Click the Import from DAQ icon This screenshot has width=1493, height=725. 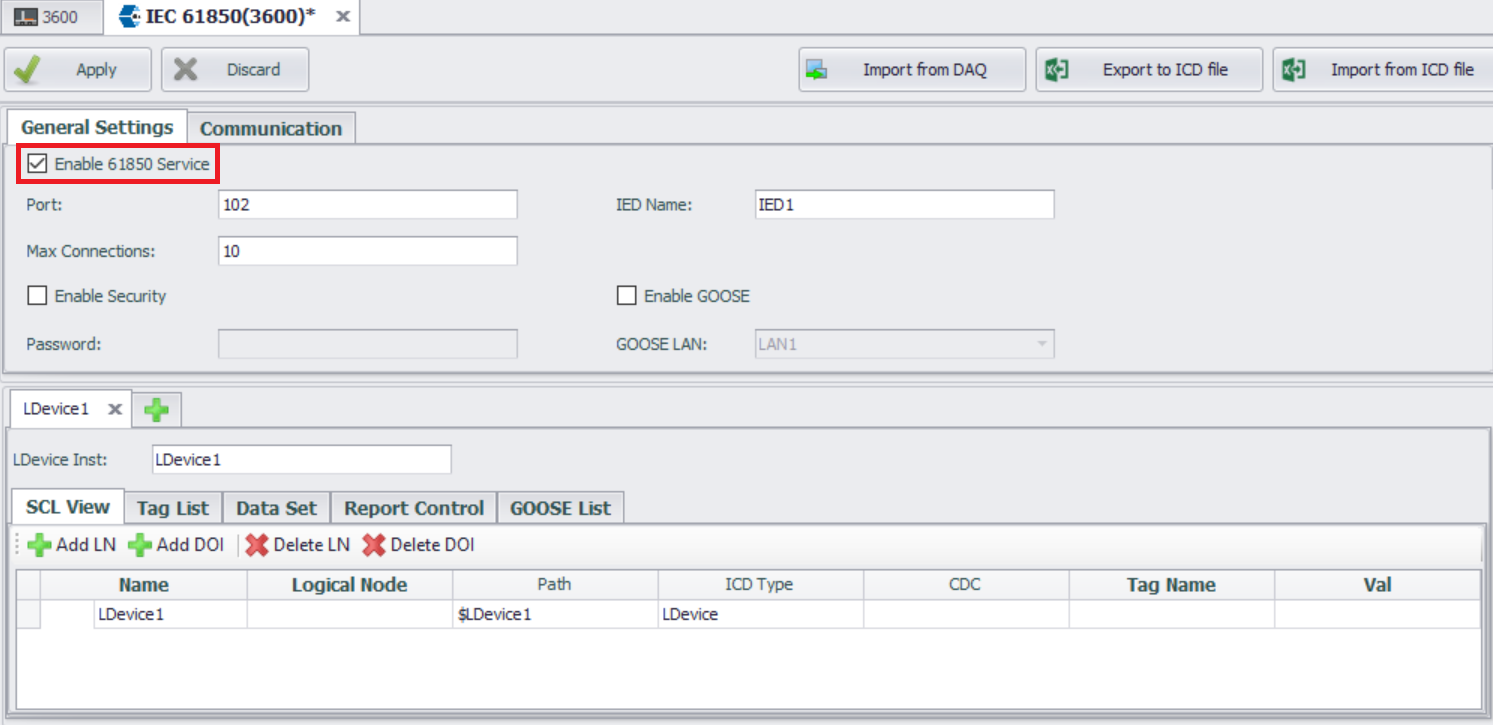pos(817,70)
